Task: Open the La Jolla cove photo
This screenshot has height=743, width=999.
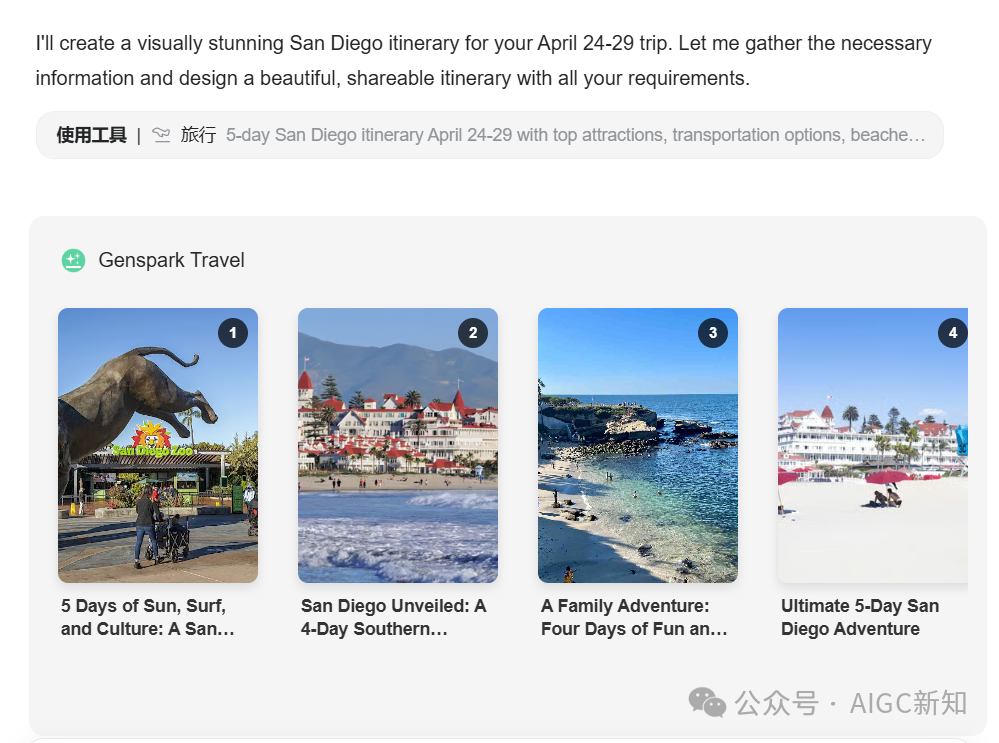Action: coord(638,445)
